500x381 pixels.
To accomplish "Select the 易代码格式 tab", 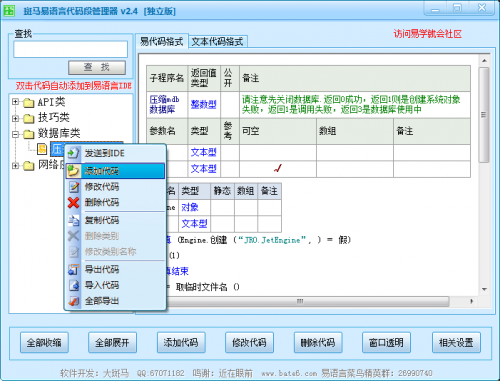I will pyautogui.click(x=162, y=42).
